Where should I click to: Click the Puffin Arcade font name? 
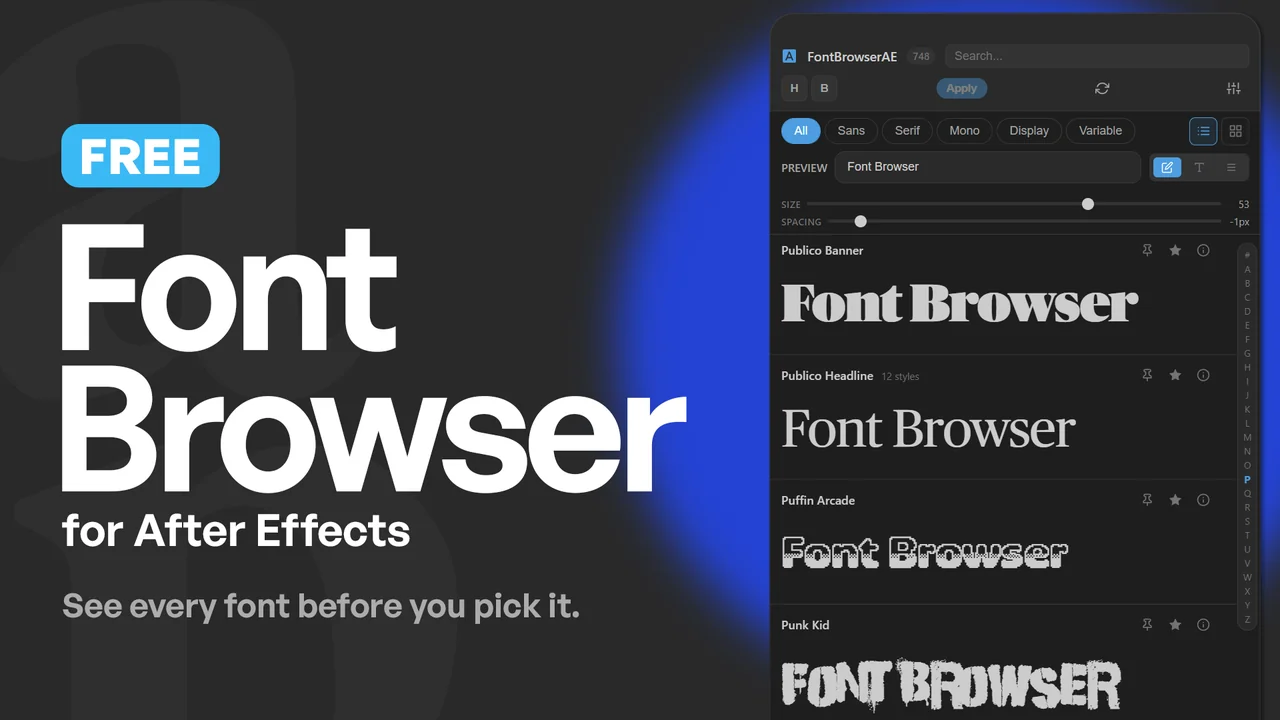pos(818,500)
